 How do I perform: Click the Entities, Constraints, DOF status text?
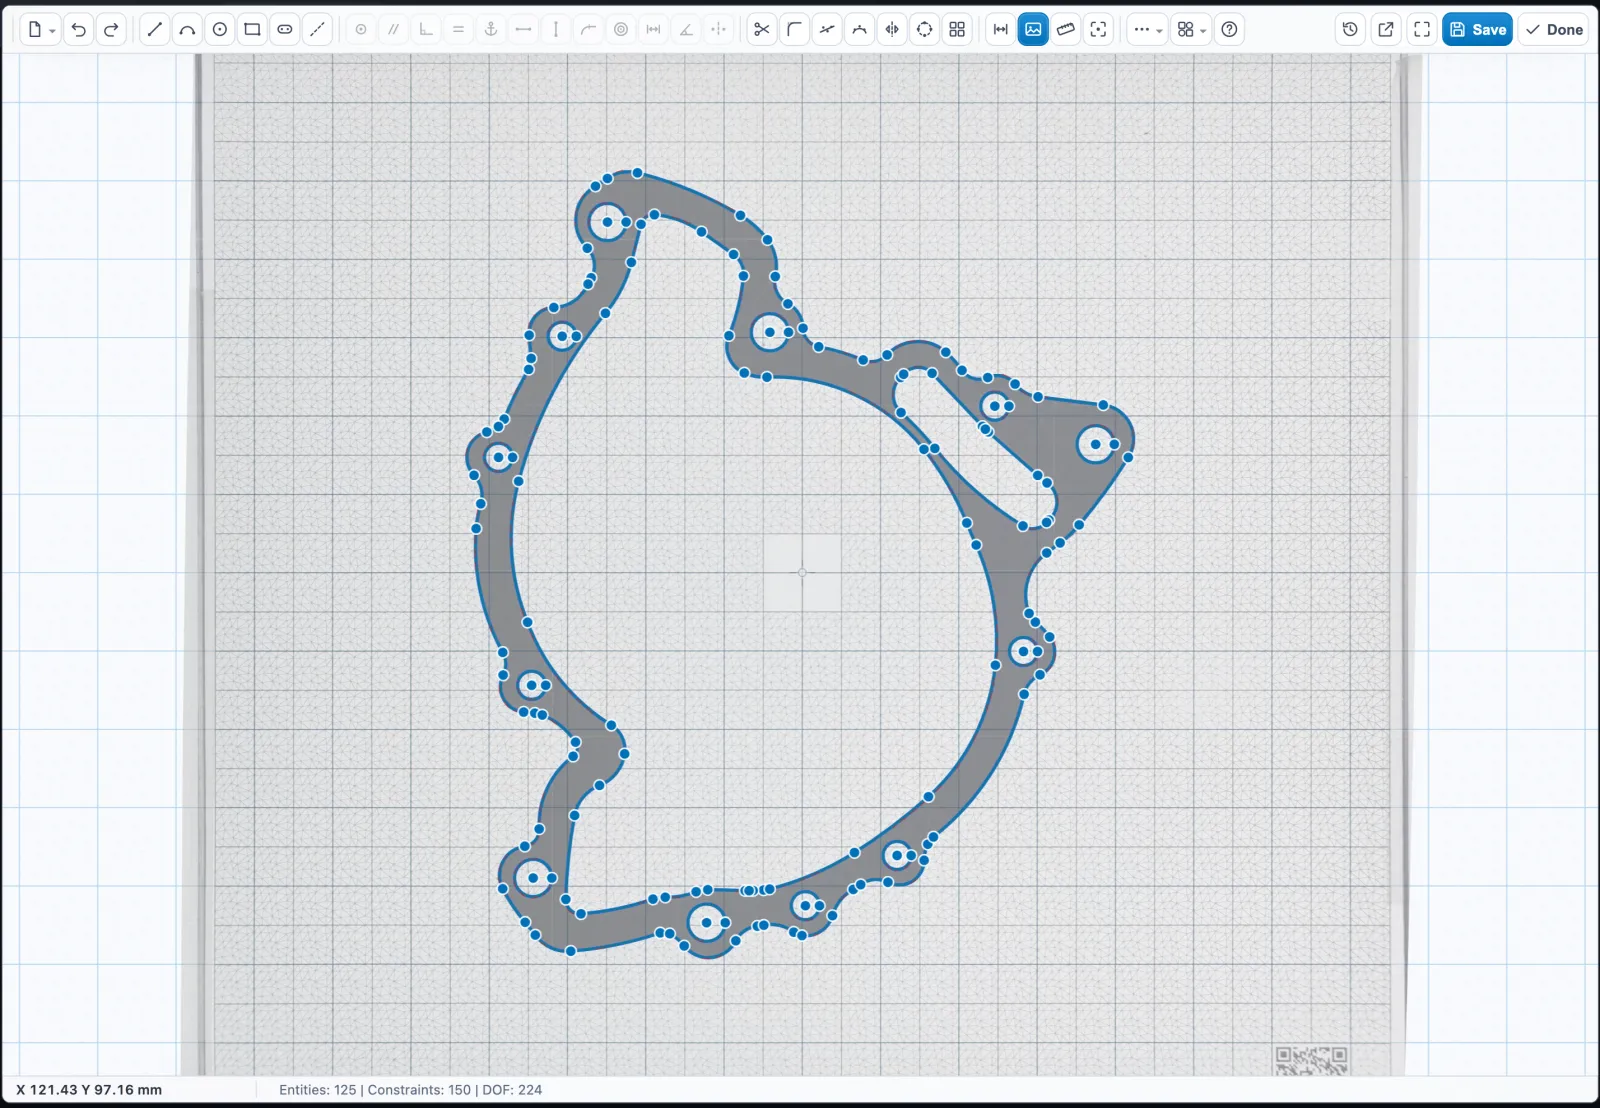click(x=410, y=1090)
